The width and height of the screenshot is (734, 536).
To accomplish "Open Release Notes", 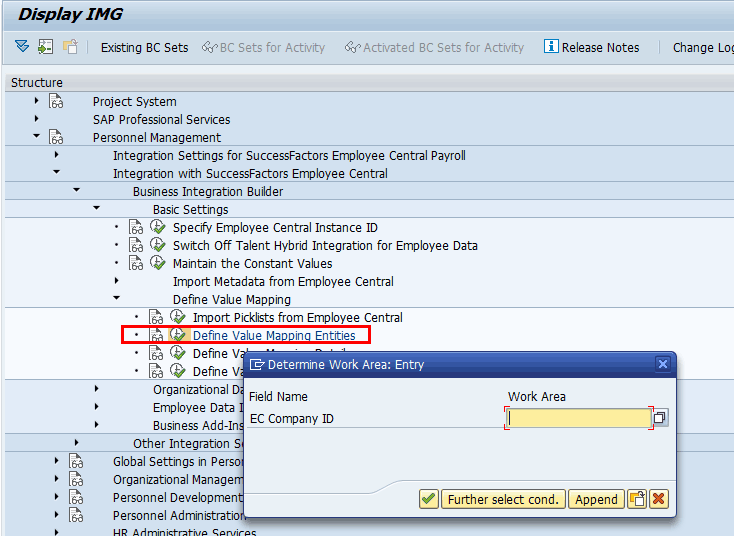I will (x=592, y=47).
